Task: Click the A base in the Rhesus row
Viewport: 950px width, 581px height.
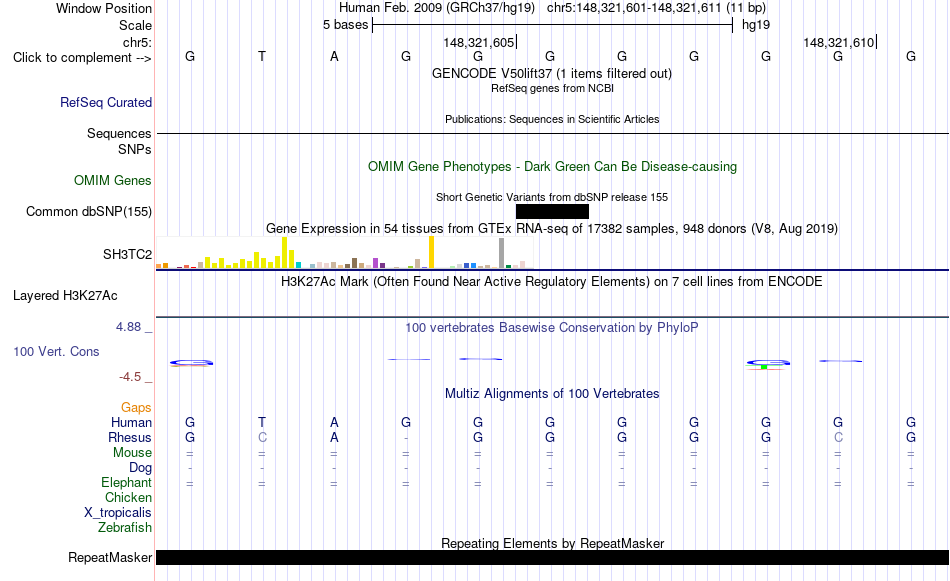Action: (x=334, y=437)
